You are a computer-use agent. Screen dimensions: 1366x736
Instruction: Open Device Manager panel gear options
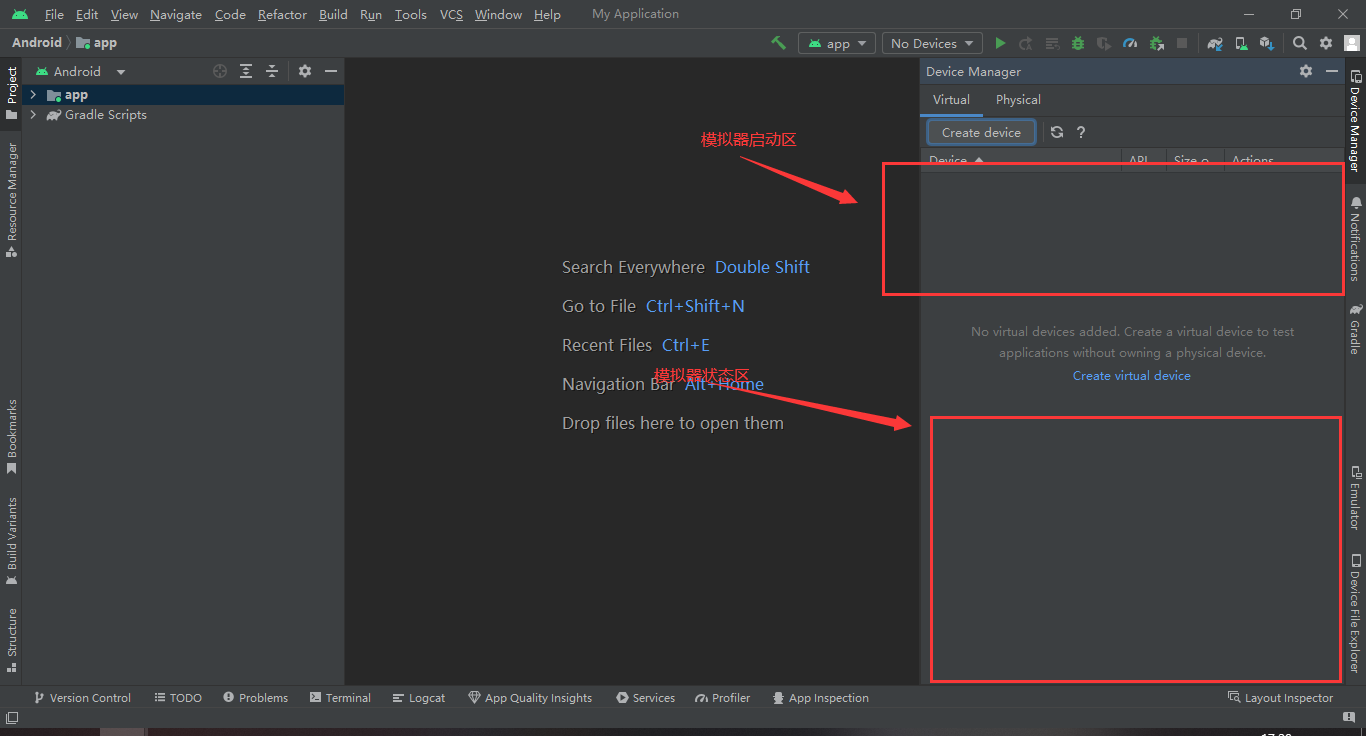[x=1306, y=71]
